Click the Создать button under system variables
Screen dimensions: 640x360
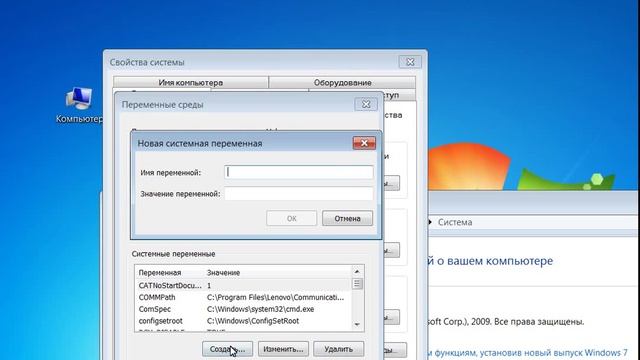pos(227,349)
